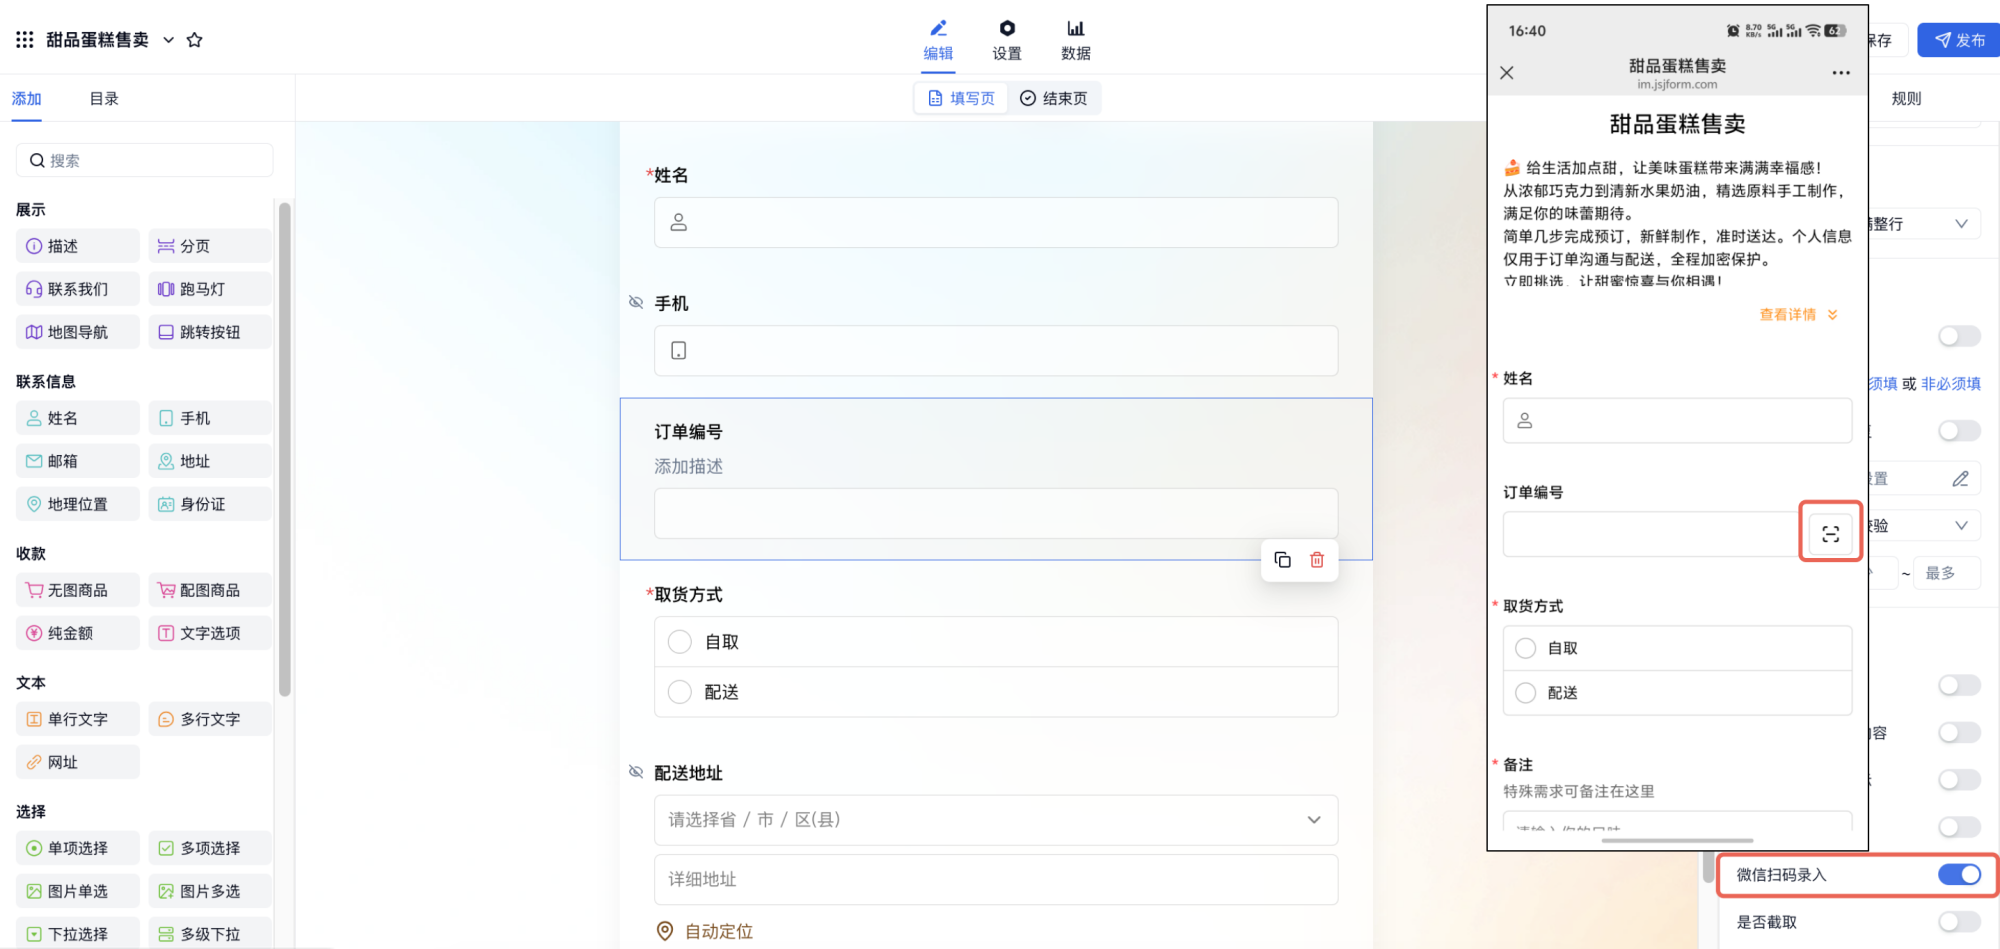The height and width of the screenshot is (949, 2000).
Task: Add a 配图商品 payment component
Action: 210,590
